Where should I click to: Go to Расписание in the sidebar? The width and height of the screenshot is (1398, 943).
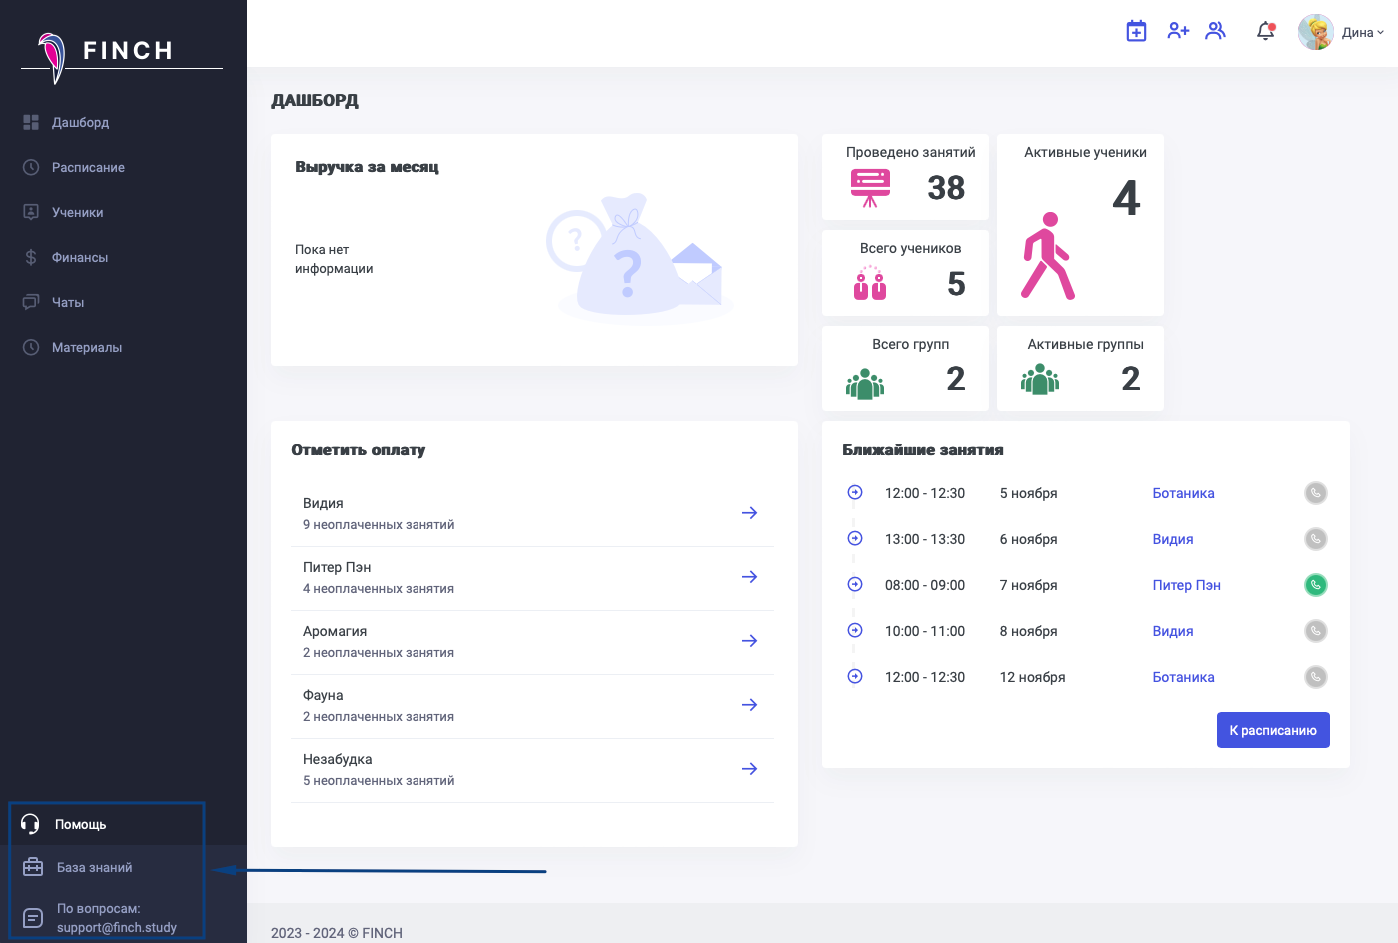88,168
